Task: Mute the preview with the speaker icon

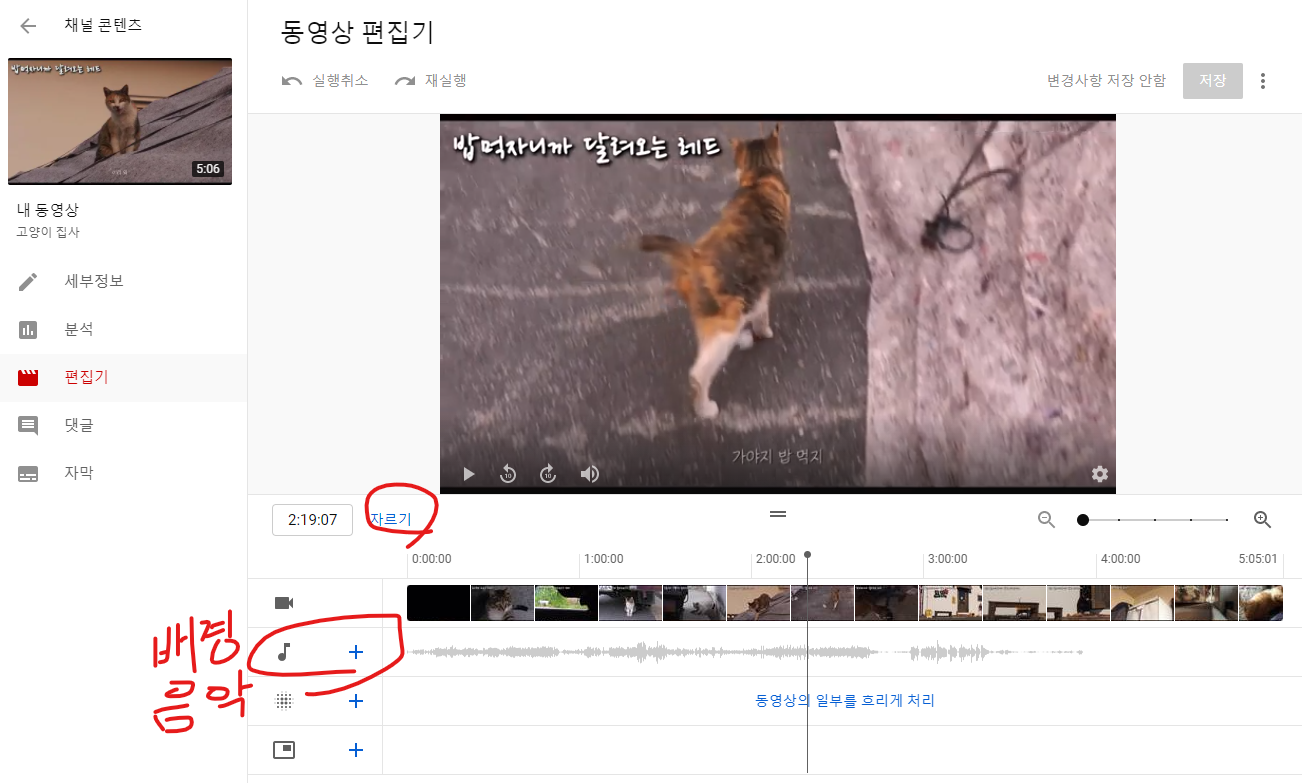Action: tap(589, 474)
